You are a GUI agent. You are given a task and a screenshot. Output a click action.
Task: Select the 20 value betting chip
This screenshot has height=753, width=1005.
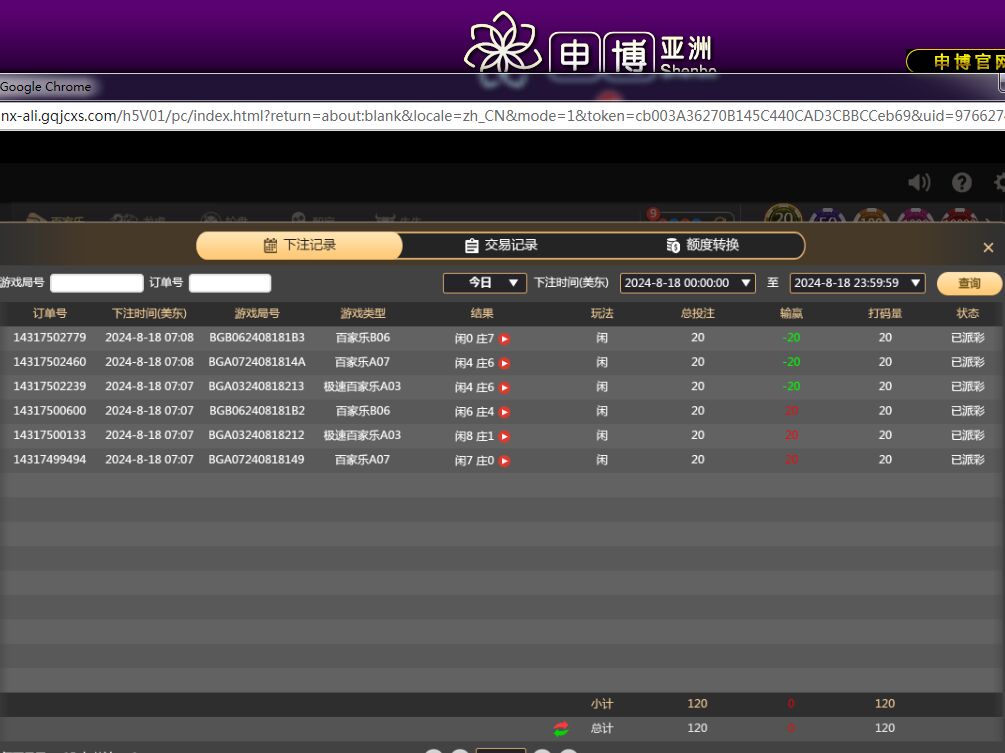[783, 217]
